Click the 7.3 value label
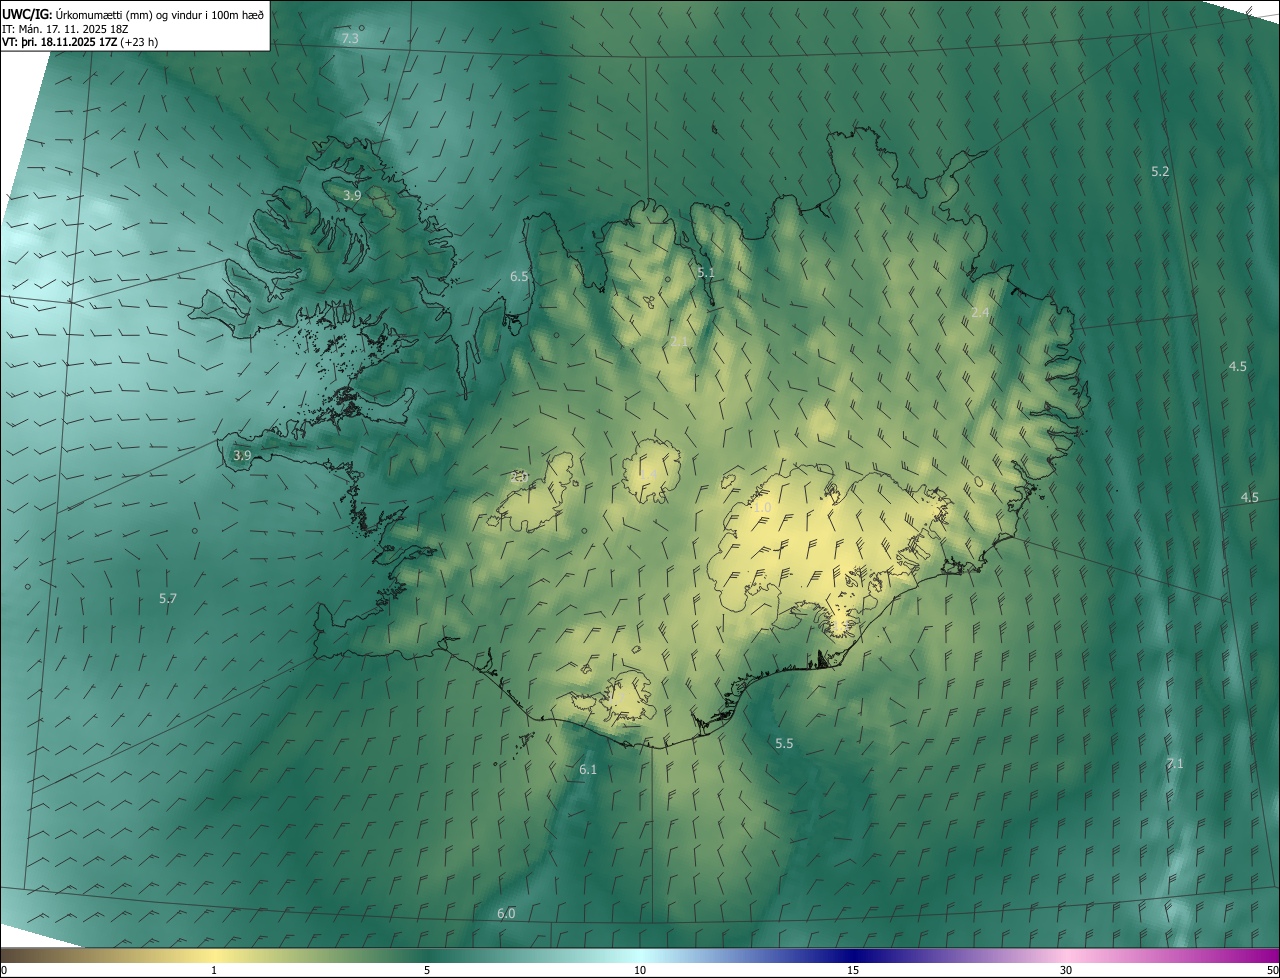This screenshot has height=978, width=1280. (x=350, y=38)
